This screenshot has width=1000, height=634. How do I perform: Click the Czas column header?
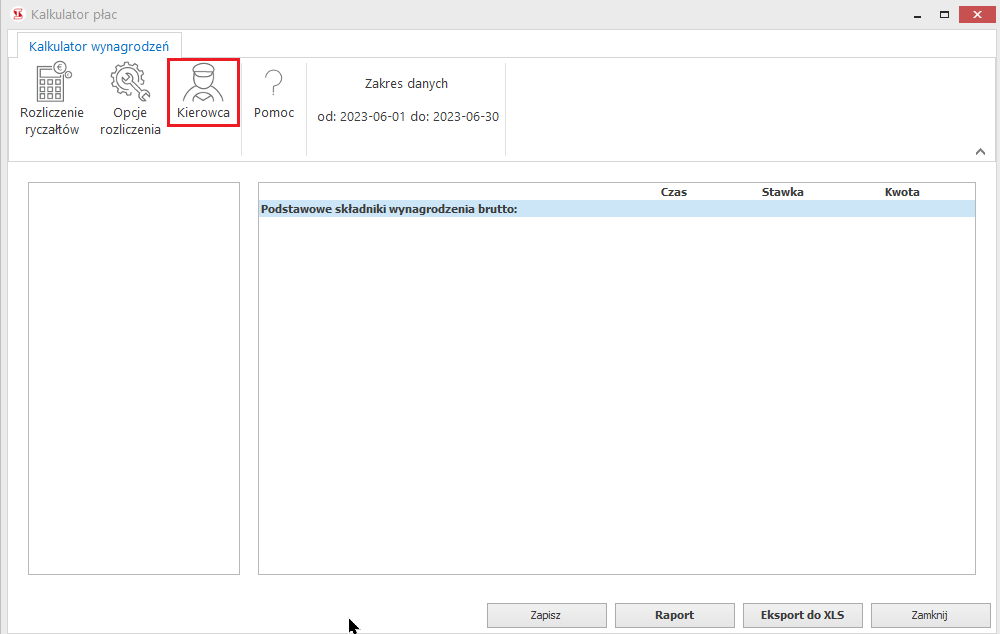coord(673,192)
